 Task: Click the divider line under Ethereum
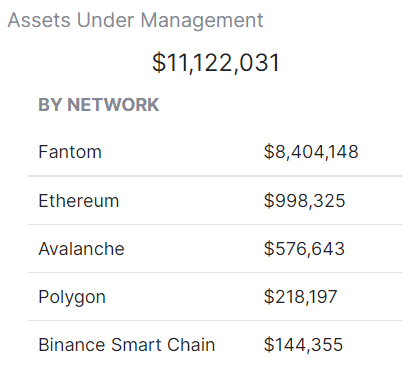215,224
